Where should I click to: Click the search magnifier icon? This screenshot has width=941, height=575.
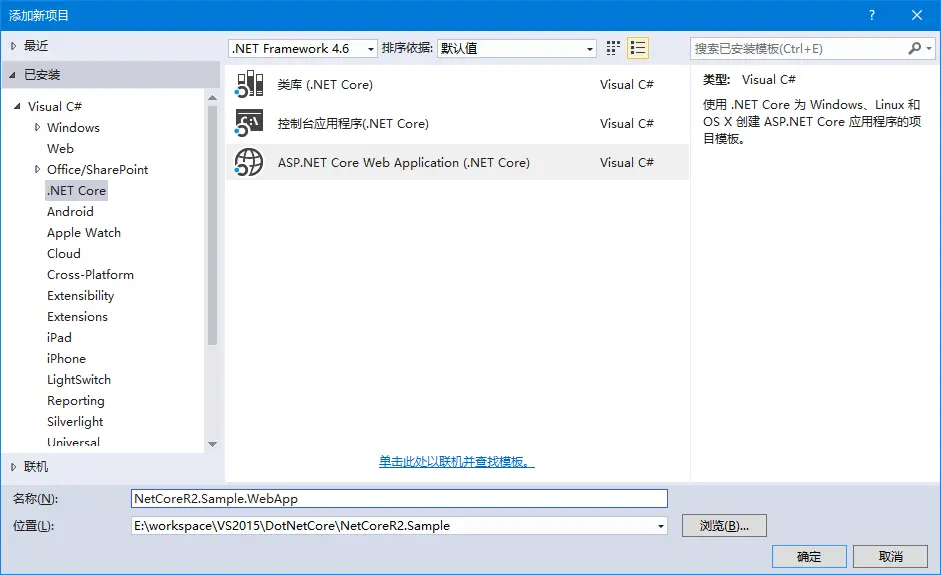pyautogui.click(x=915, y=48)
